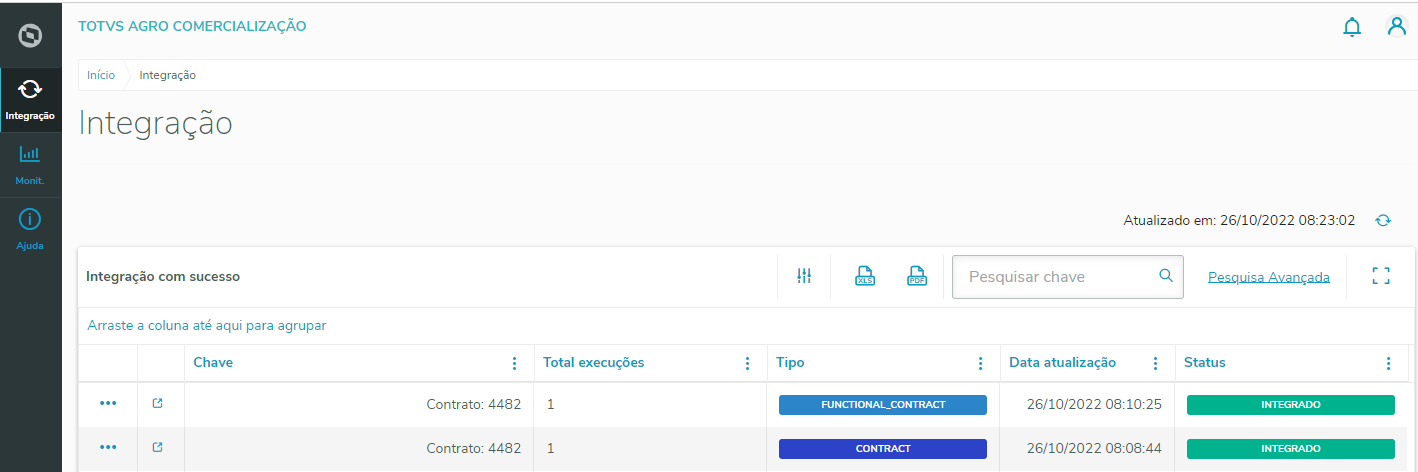The image size is (1418, 472).
Task: Open Chave column options menu
Action: pos(515,363)
